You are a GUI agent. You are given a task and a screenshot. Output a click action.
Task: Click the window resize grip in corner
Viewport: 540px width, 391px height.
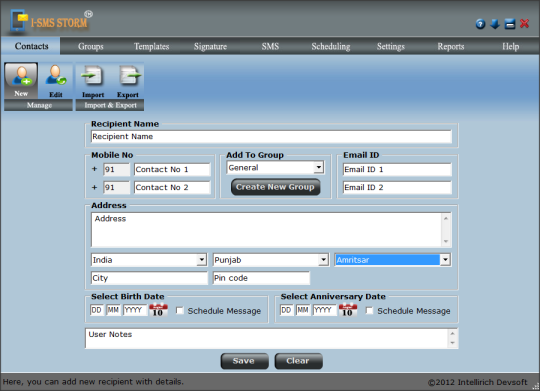pyautogui.click(x=536, y=387)
